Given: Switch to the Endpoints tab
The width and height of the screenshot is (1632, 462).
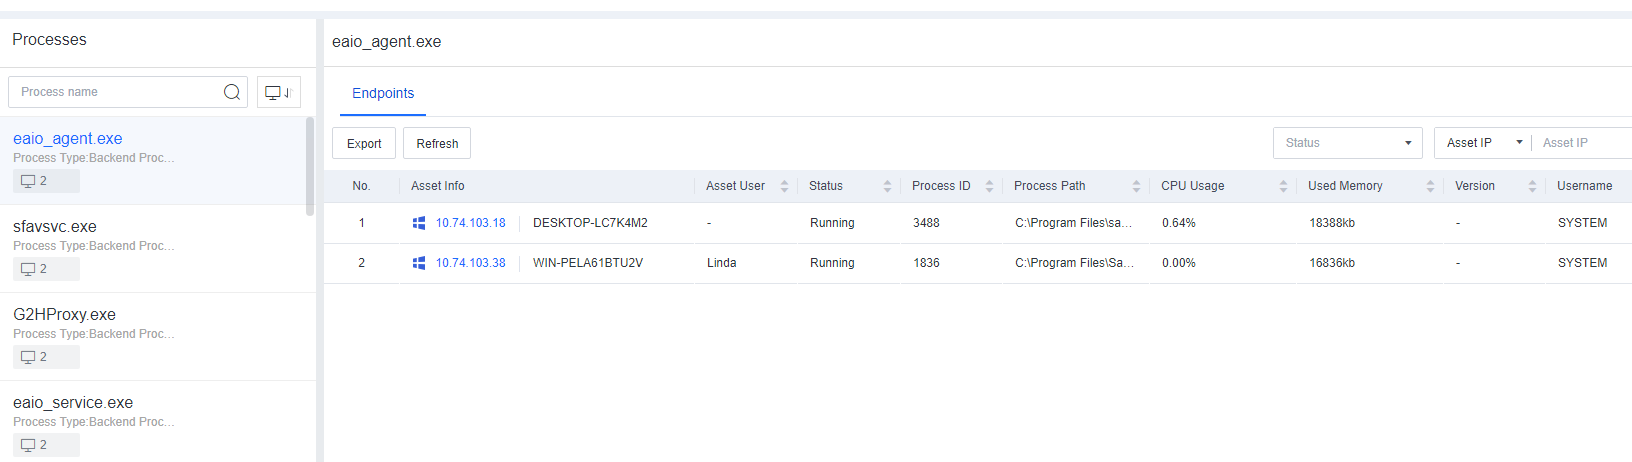Looking at the screenshot, I should (x=383, y=93).
